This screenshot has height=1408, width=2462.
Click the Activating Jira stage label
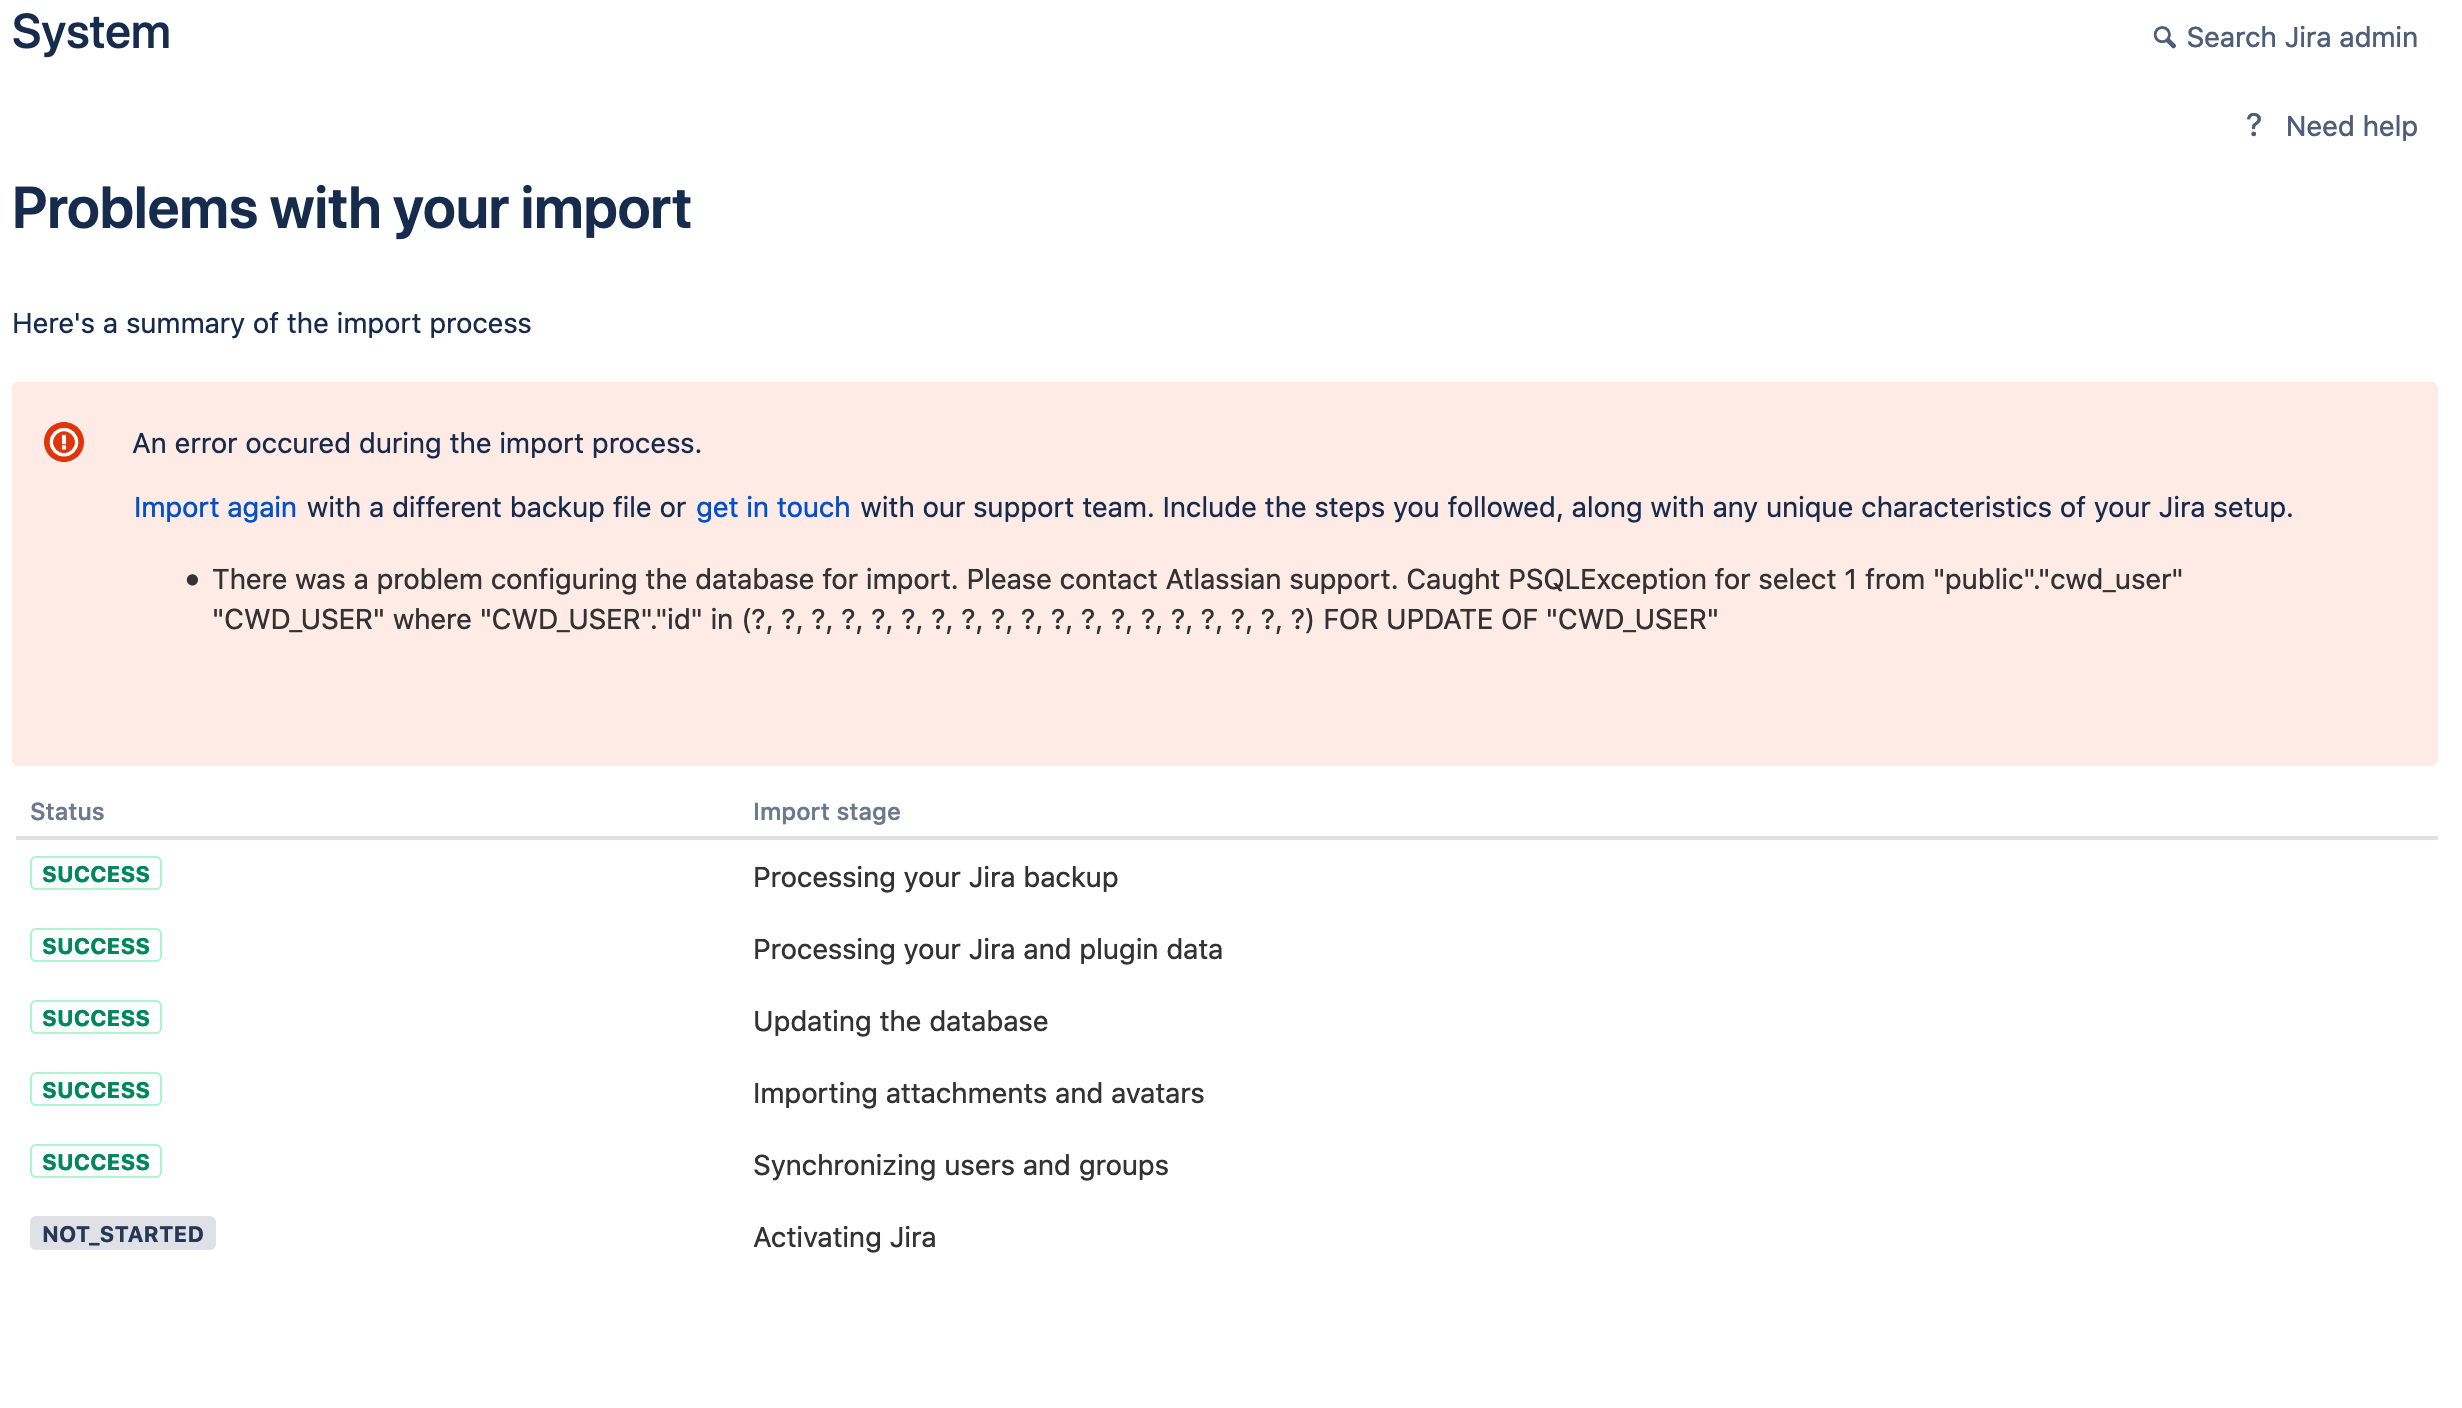tap(844, 1236)
